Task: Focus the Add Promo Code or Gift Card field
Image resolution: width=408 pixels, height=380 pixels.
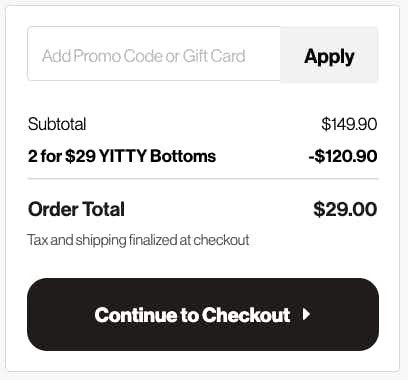Action: click(x=154, y=54)
